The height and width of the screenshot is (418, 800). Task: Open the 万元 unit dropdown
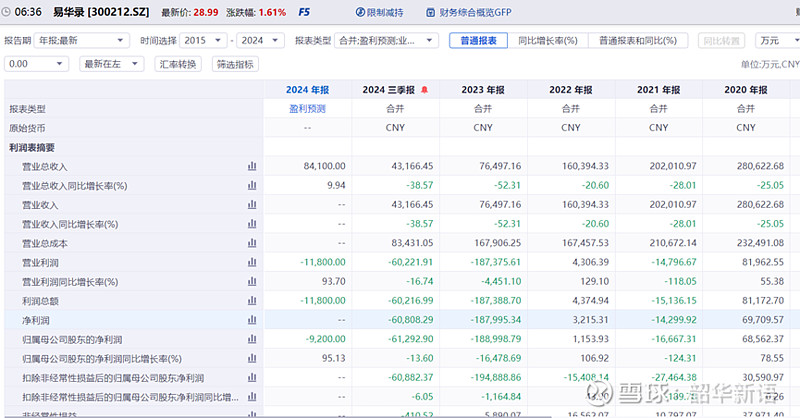[x=778, y=40]
